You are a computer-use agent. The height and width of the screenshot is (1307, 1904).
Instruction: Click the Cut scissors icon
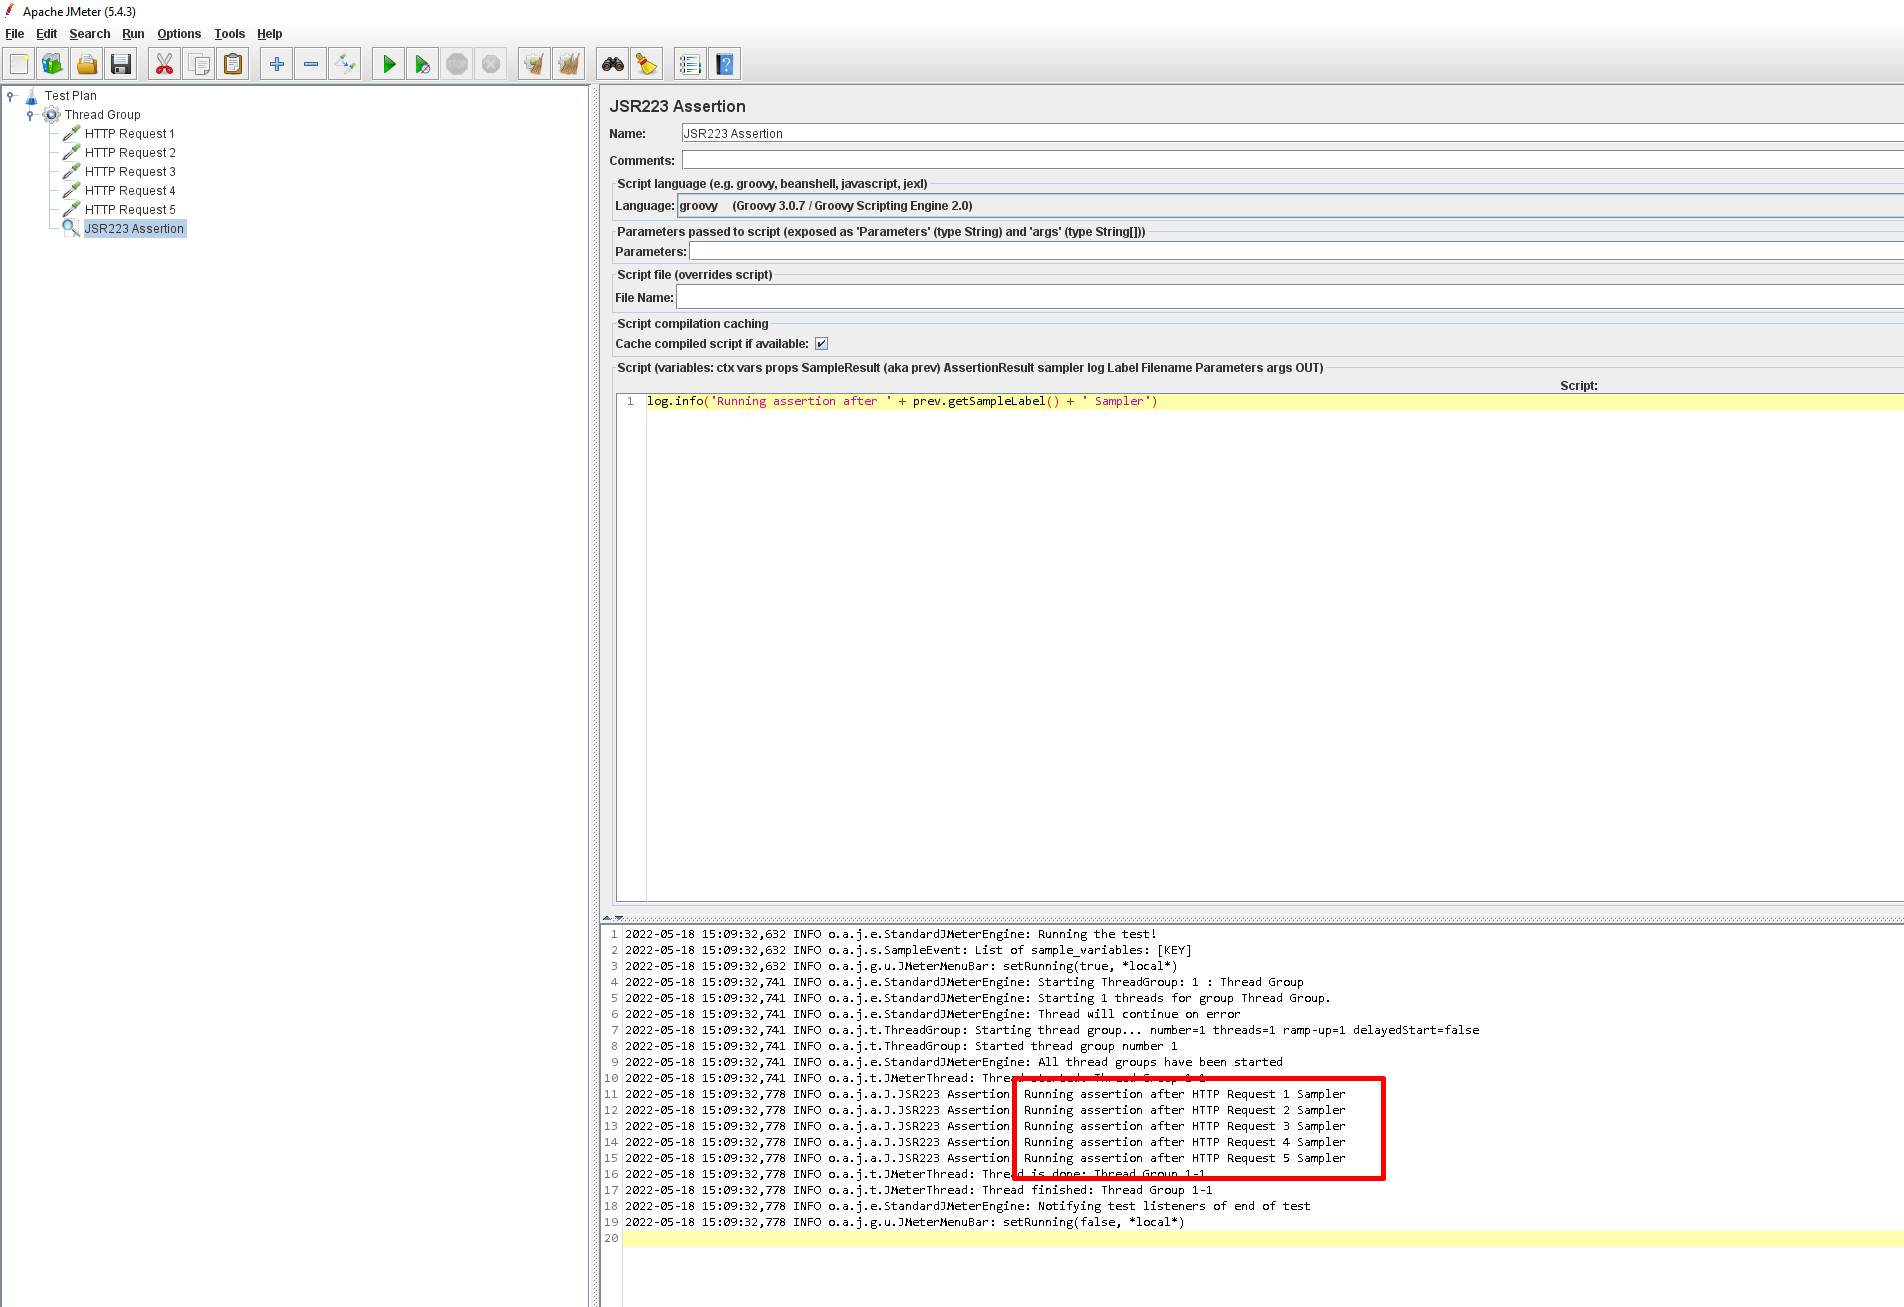[x=165, y=64]
